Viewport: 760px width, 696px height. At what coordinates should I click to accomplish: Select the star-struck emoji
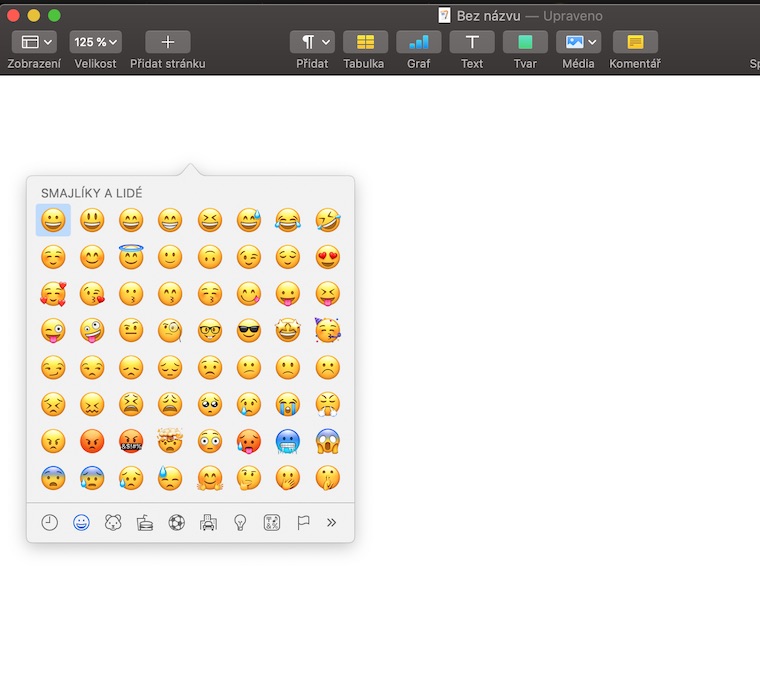(288, 331)
